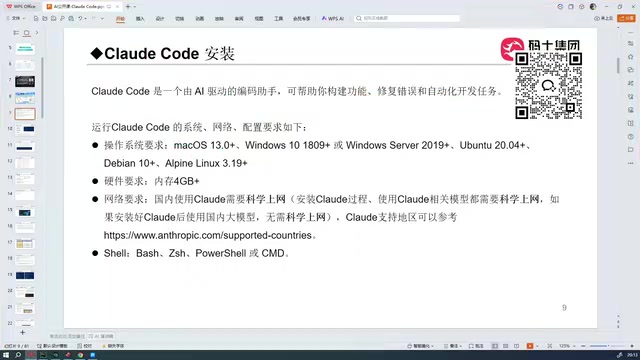Image resolution: width=640 pixels, height=360 pixels.
Task: Switch panel to slide thumbnails icon
Action: point(27,33)
